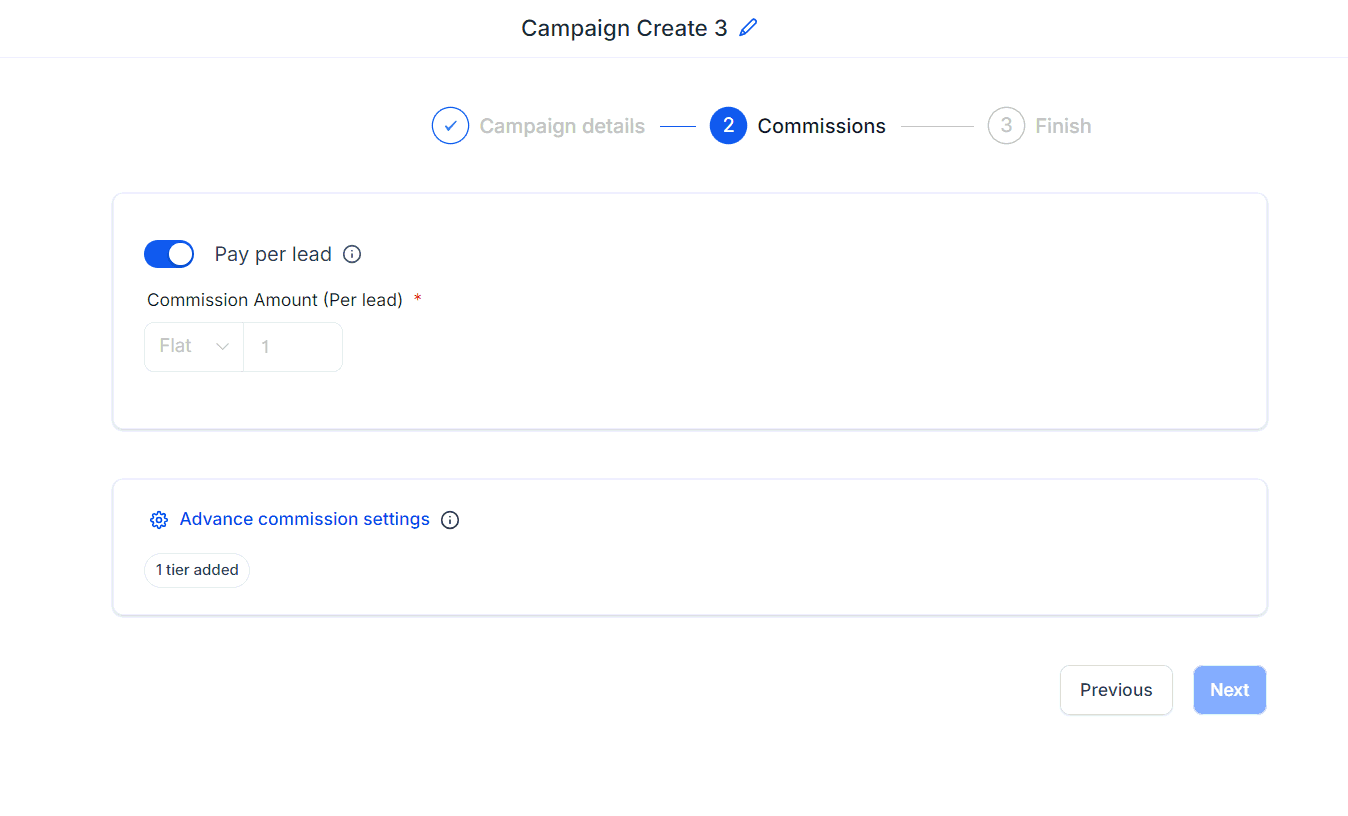Click the '1 tier added' badge
This screenshot has width=1348, height=816.
197,570
